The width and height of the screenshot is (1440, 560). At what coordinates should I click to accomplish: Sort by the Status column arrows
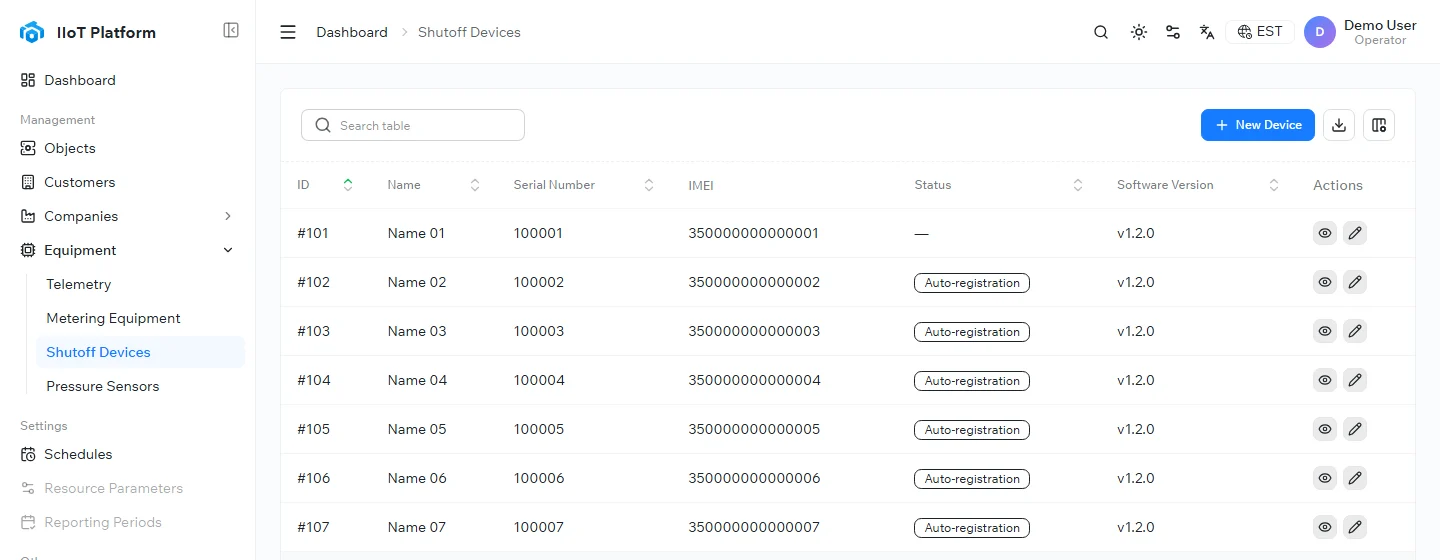pos(1078,185)
